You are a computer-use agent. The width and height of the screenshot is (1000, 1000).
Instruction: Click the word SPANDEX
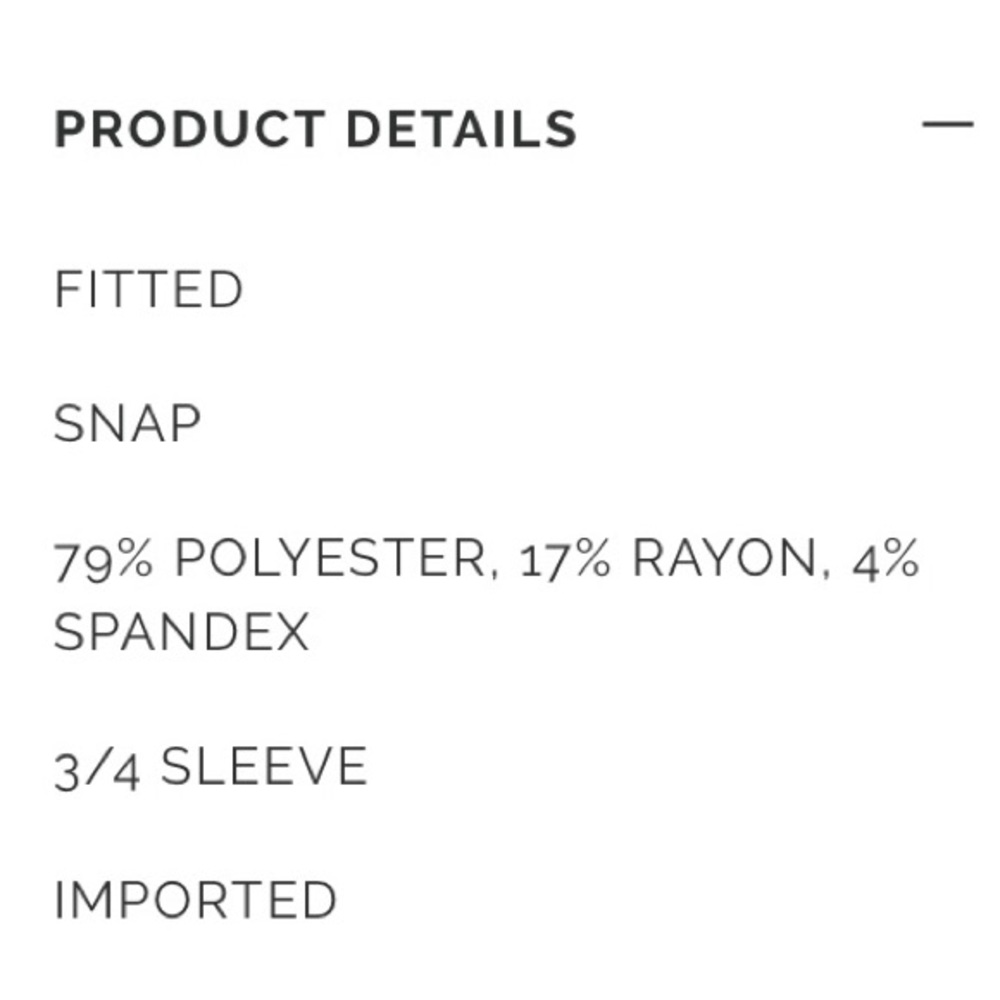tap(182, 632)
